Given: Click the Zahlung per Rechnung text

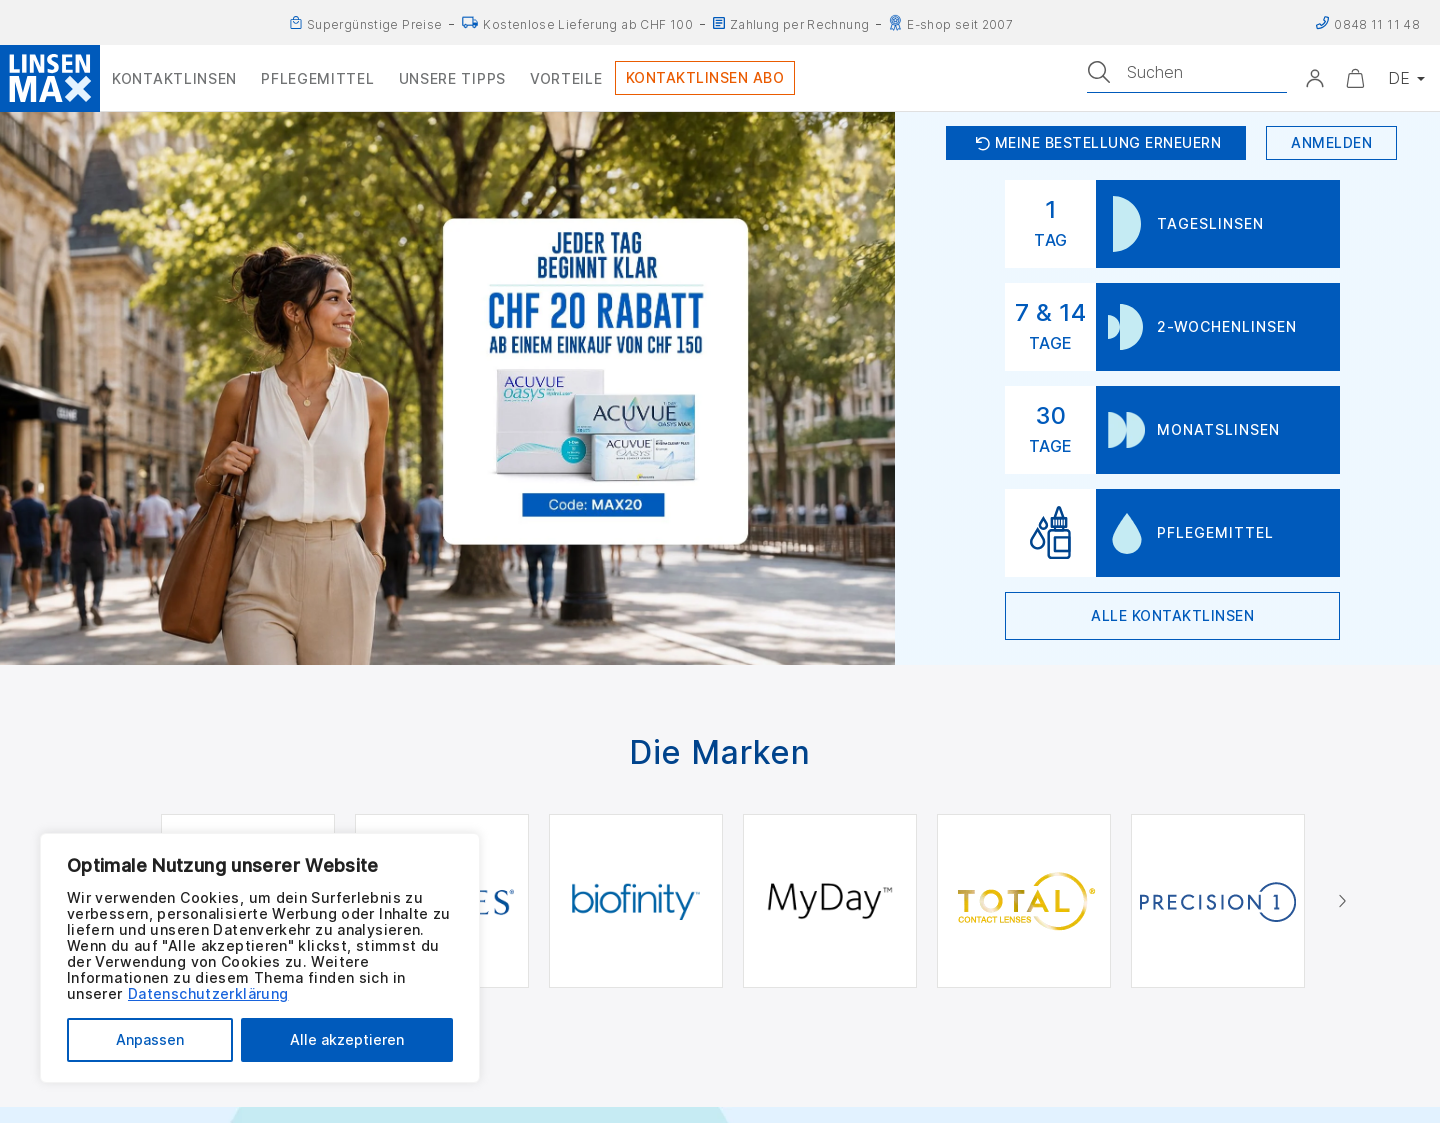Looking at the screenshot, I should [800, 24].
